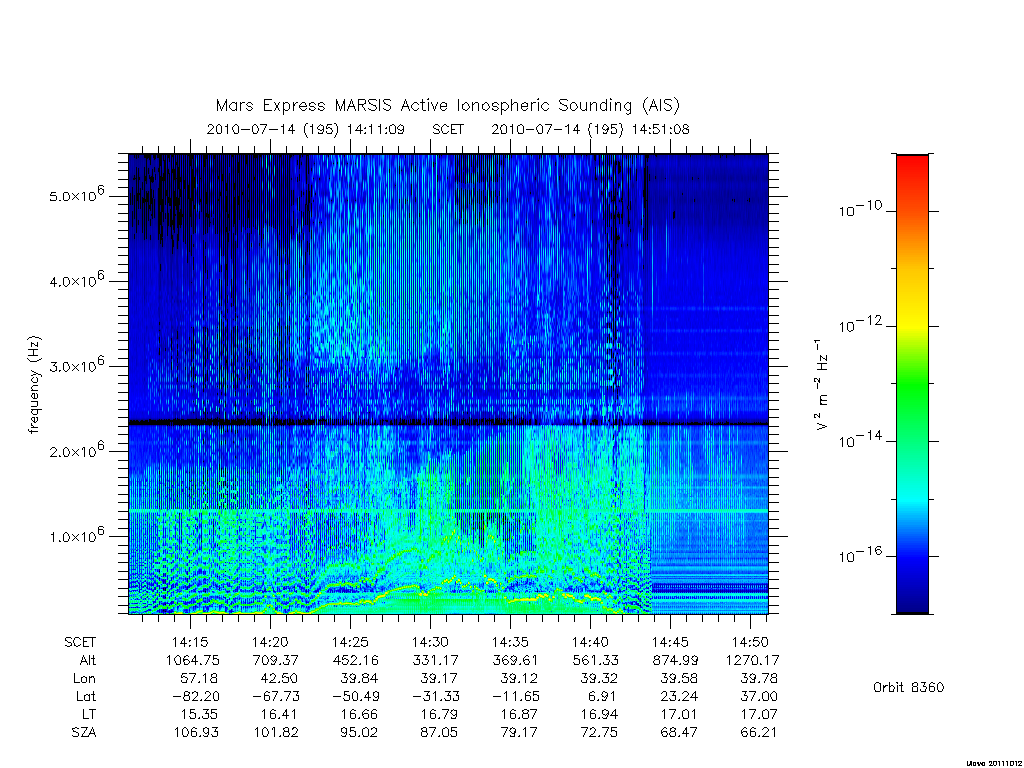Click SZA value 95.02
The height and width of the screenshot is (768, 1024).
tap(359, 732)
